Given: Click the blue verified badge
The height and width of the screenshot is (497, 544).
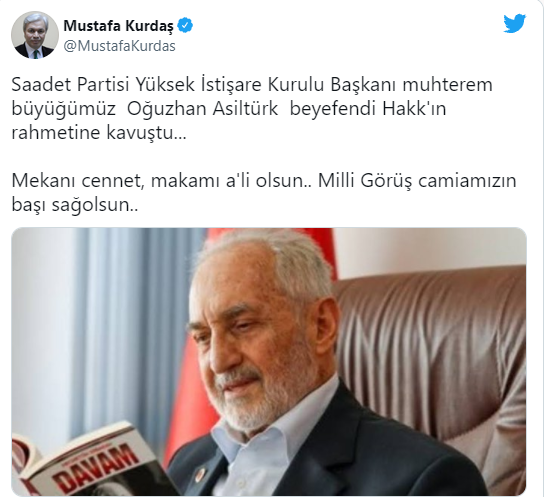Looking at the screenshot, I should pyautogui.click(x=185, y=25).
